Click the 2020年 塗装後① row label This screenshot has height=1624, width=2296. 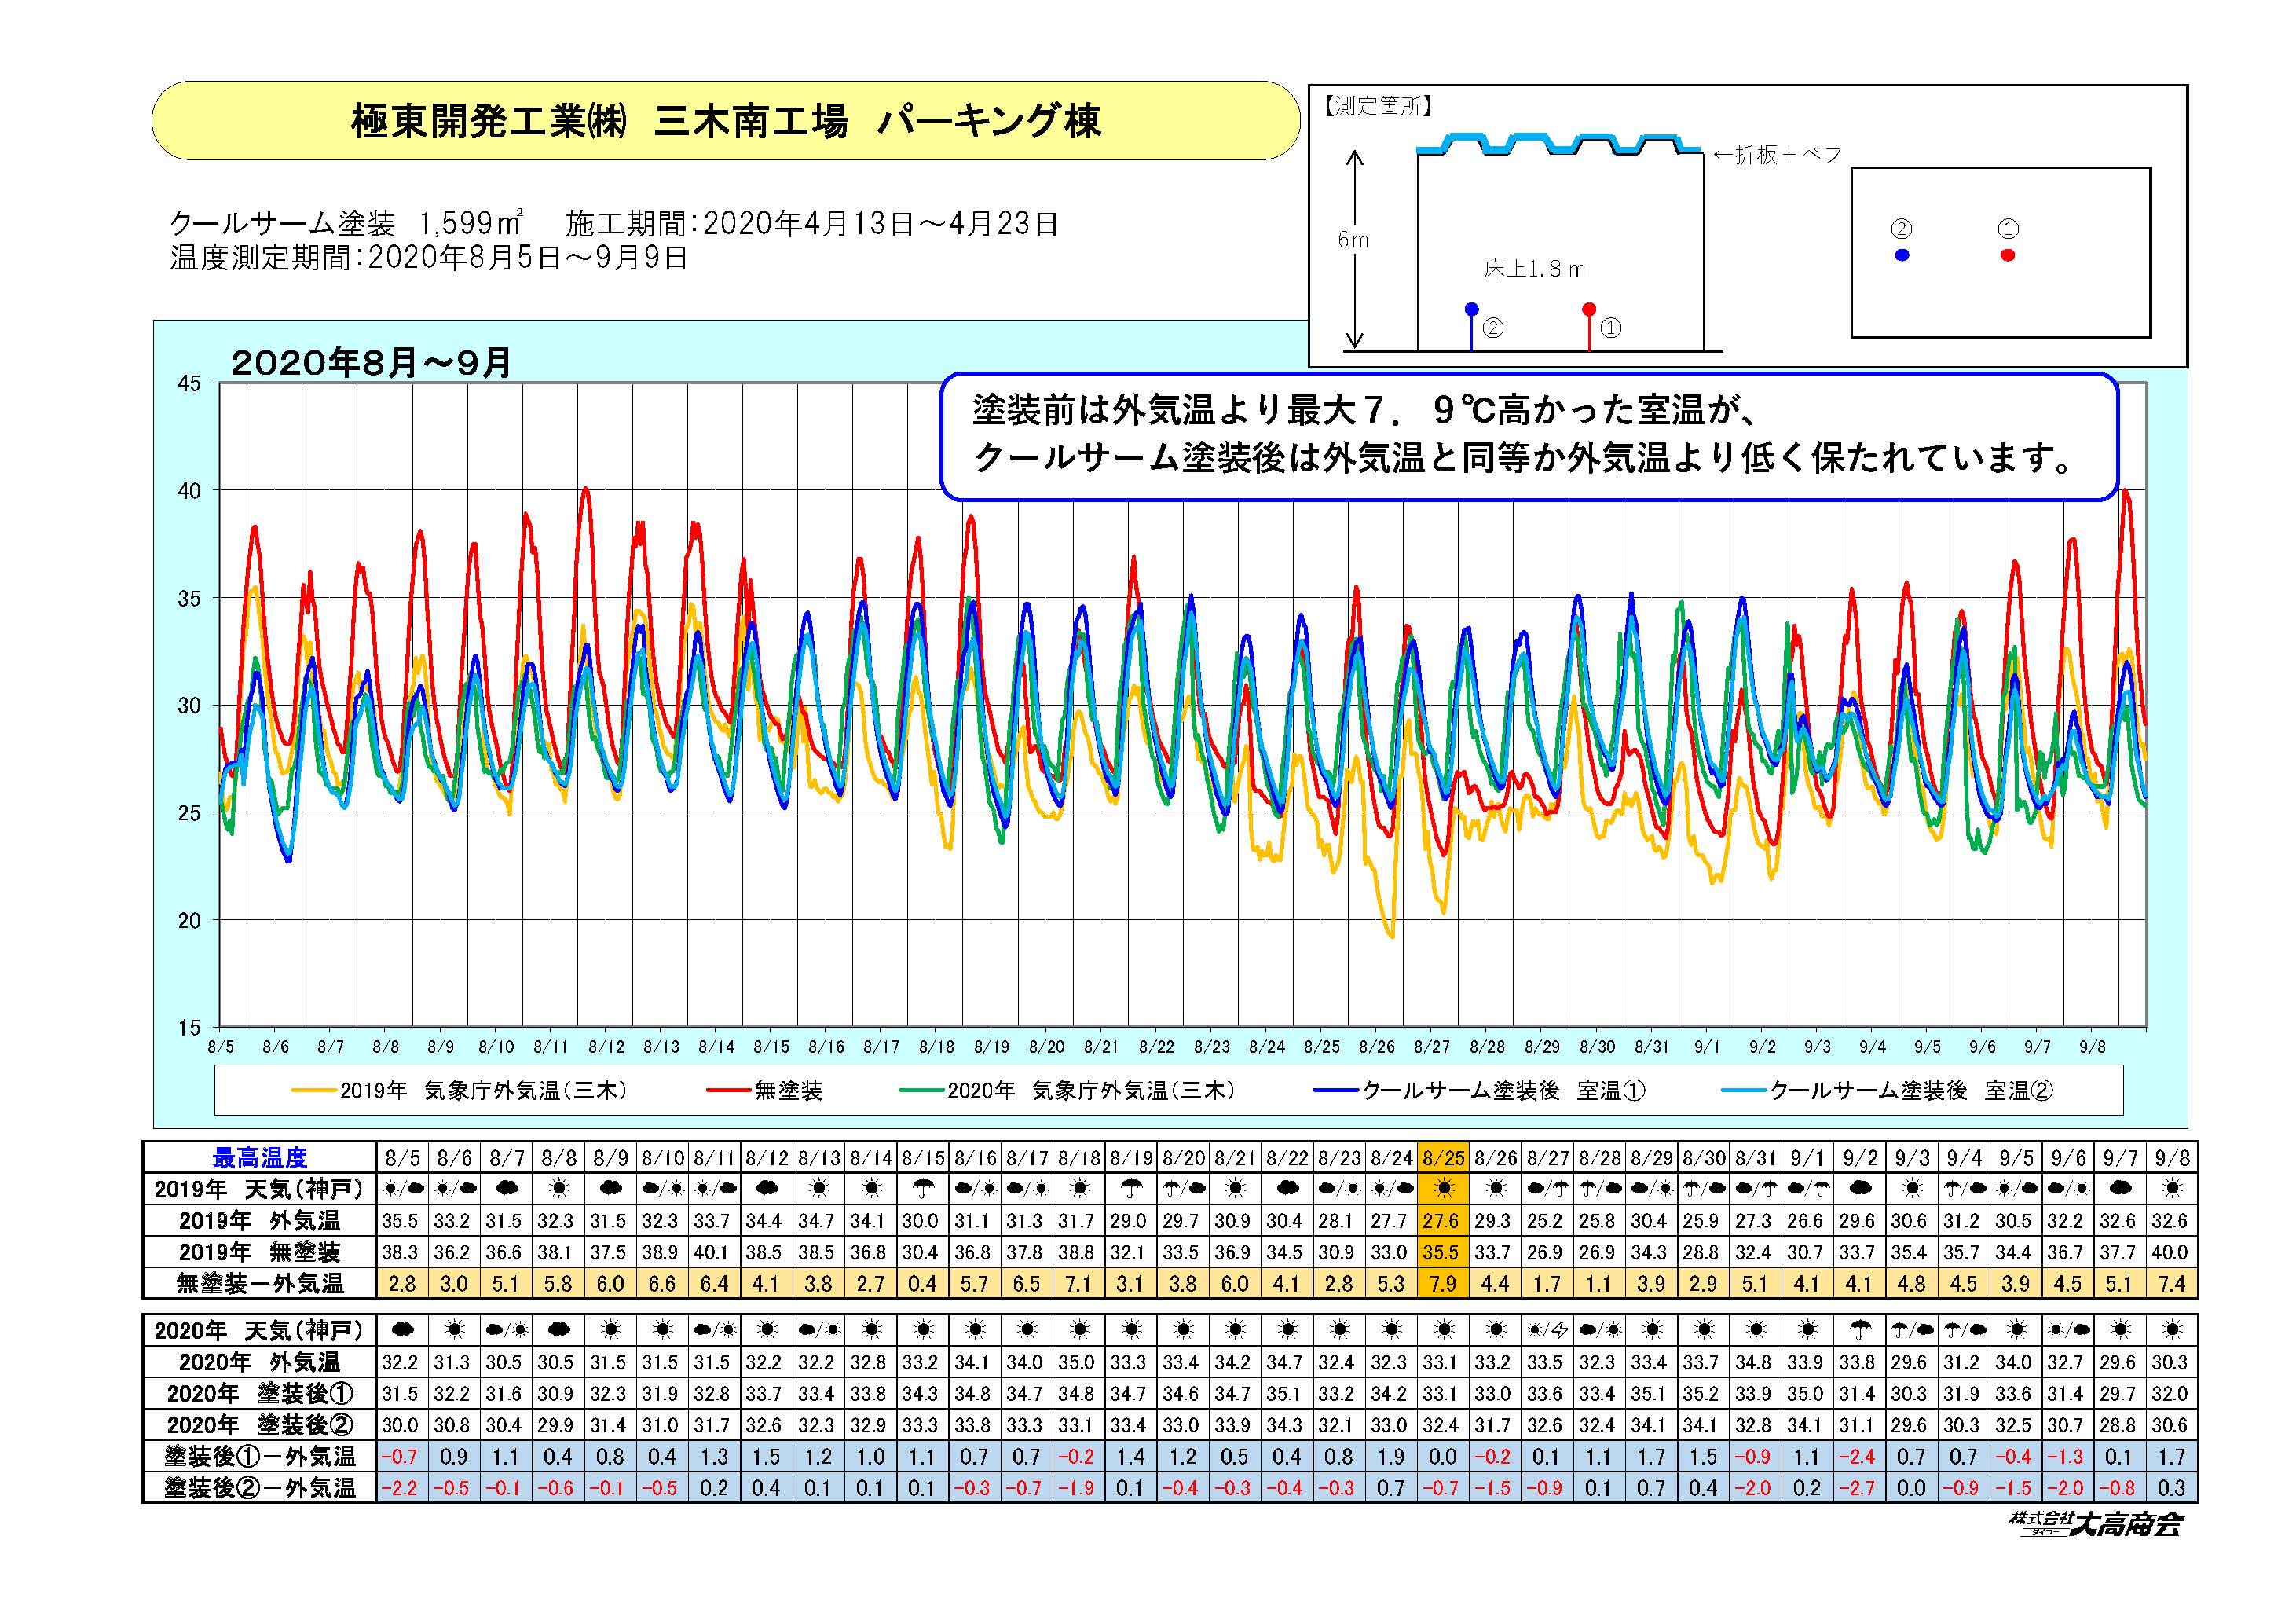(x=260, y=1394)
